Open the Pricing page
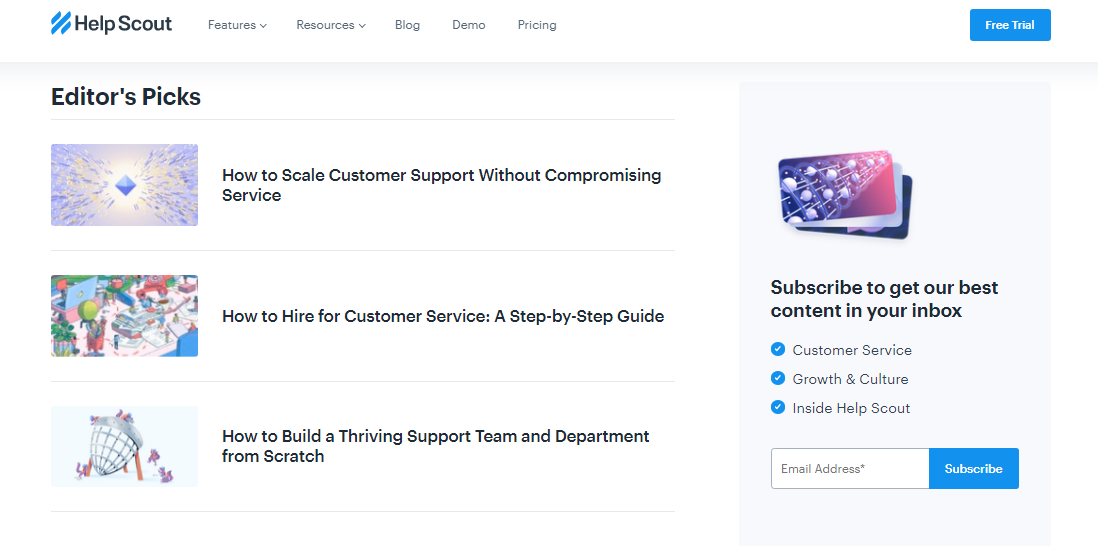Image resolution: width=1098 pixels, height=546 pixels. tap(537, 25)
